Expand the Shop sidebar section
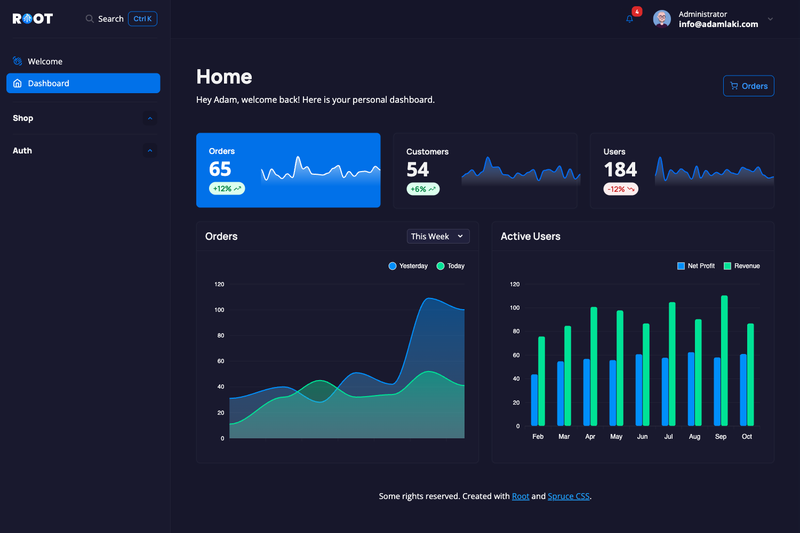This screenshot has height=533, width=800. pyautogui.click(x=83, y=118)
